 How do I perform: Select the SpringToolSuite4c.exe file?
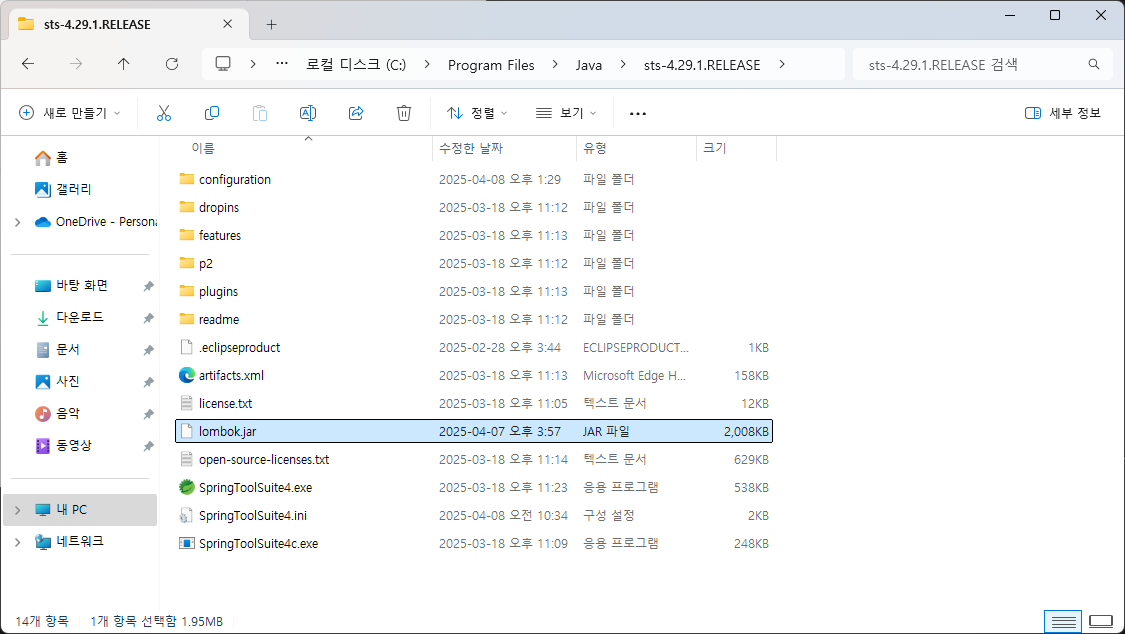click(x=474, y=543)
